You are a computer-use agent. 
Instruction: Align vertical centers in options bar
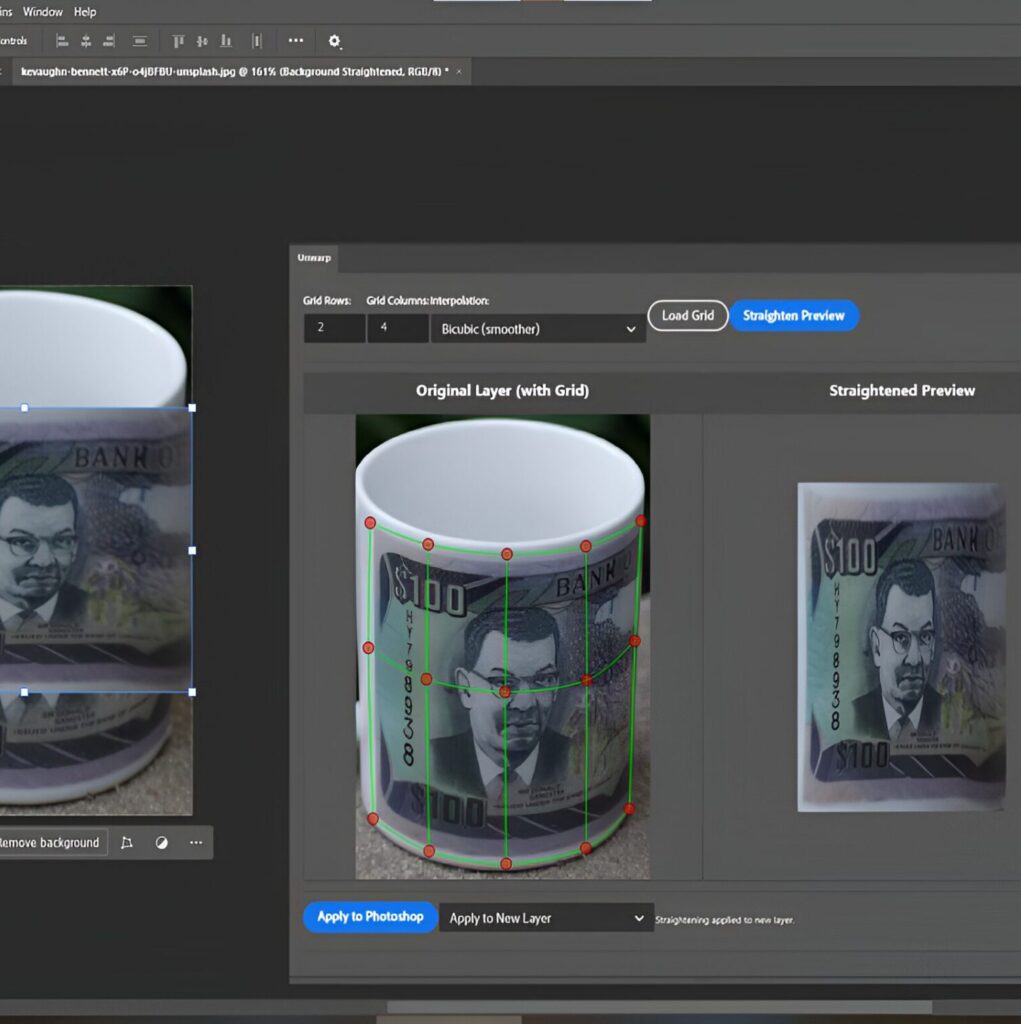pyautogui.click(x=202, y=42)
